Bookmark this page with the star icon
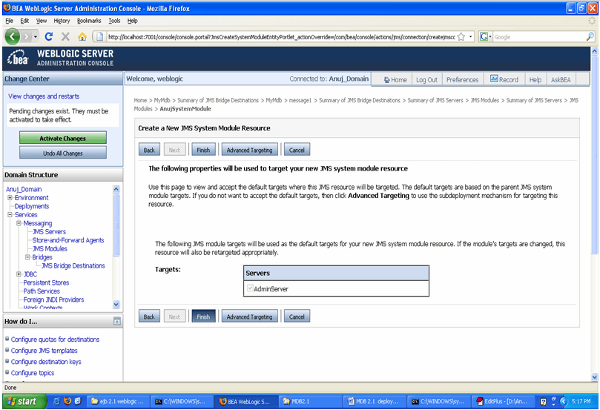The width and height of the screenshot is (600, 410). (x=461, y=37)
